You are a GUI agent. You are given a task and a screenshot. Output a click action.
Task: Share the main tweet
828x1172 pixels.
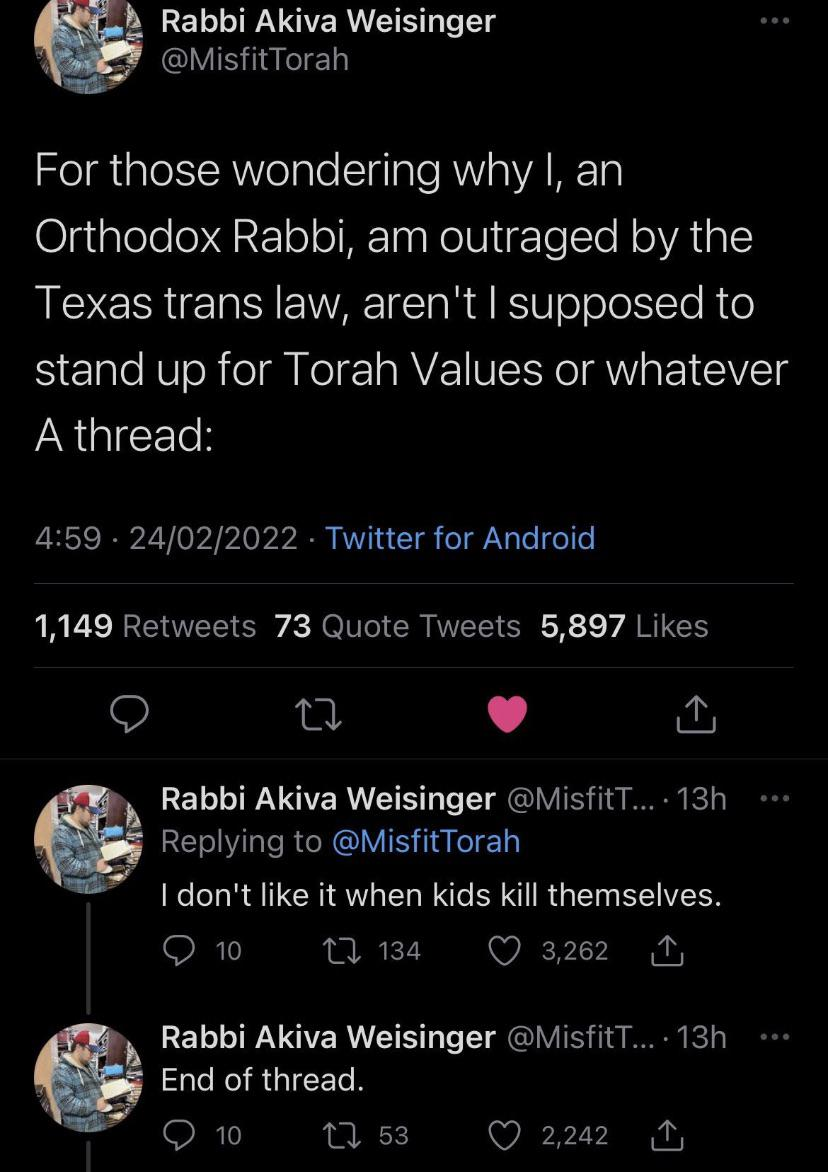[x=697, y=713]
